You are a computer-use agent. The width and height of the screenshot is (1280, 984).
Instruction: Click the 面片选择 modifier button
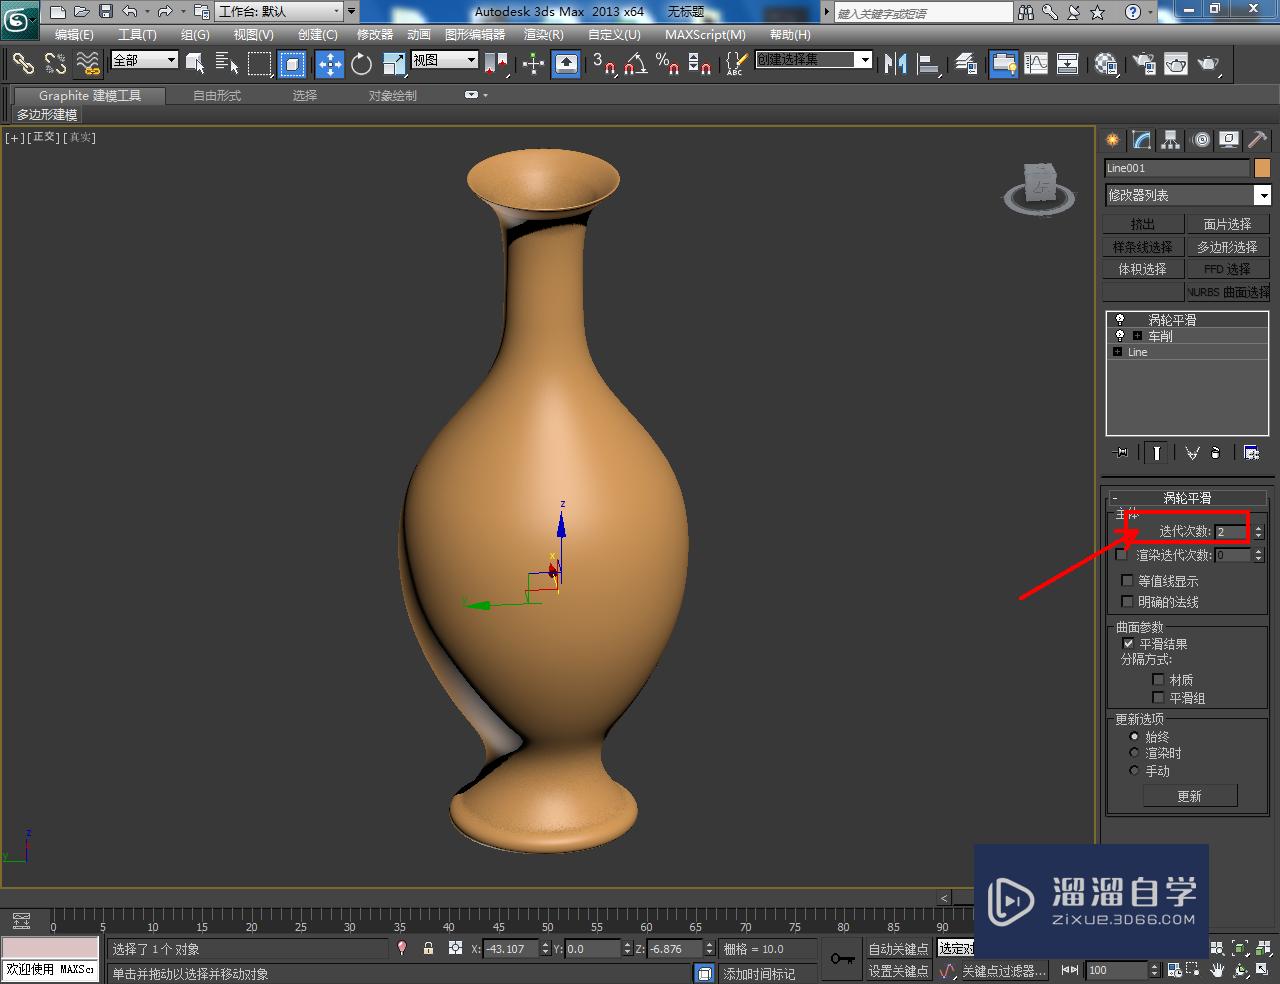1228,224
